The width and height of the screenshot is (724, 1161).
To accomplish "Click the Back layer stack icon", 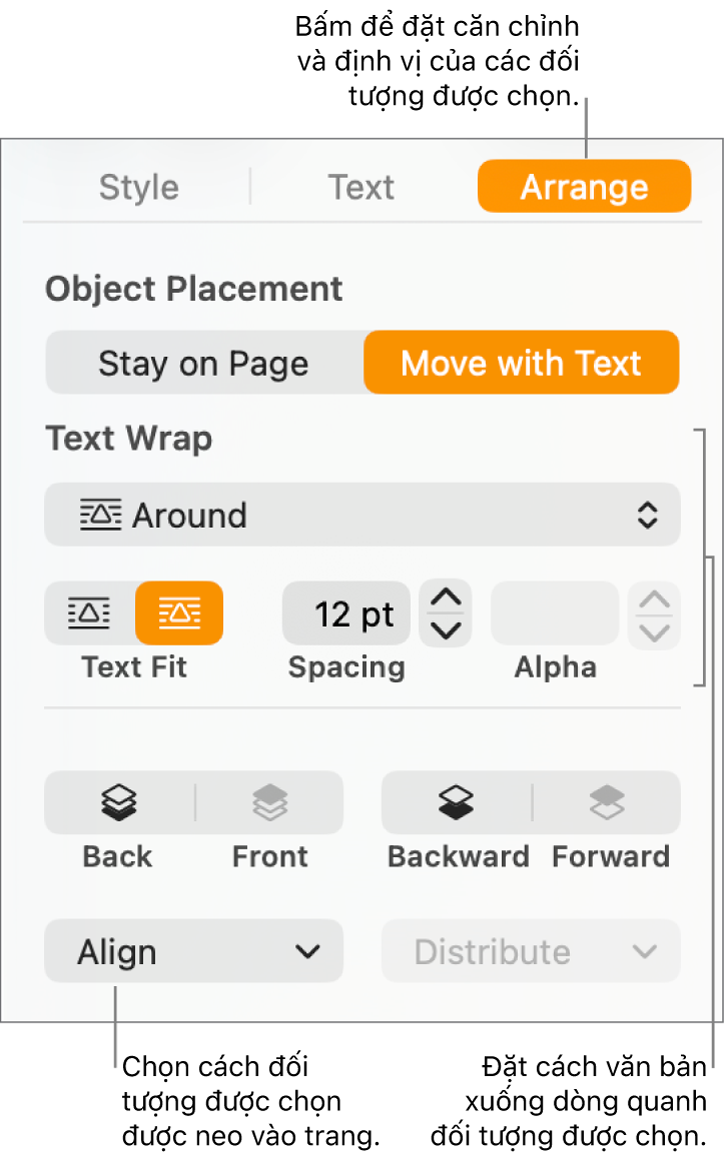I will [119, 802].
